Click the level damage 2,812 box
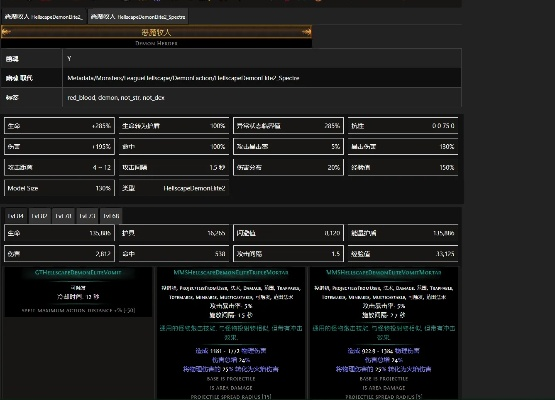This screenshot has width=555, height=400. click(x=59, y=254)
